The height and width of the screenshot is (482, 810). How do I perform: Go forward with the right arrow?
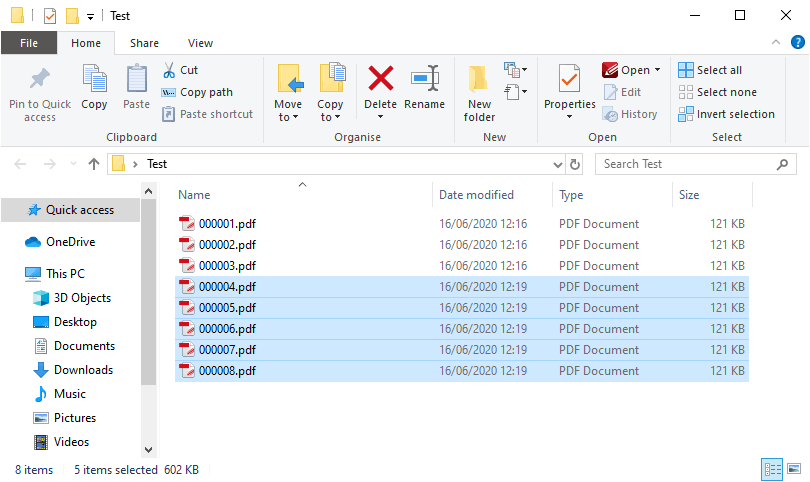tap(50, 164)
